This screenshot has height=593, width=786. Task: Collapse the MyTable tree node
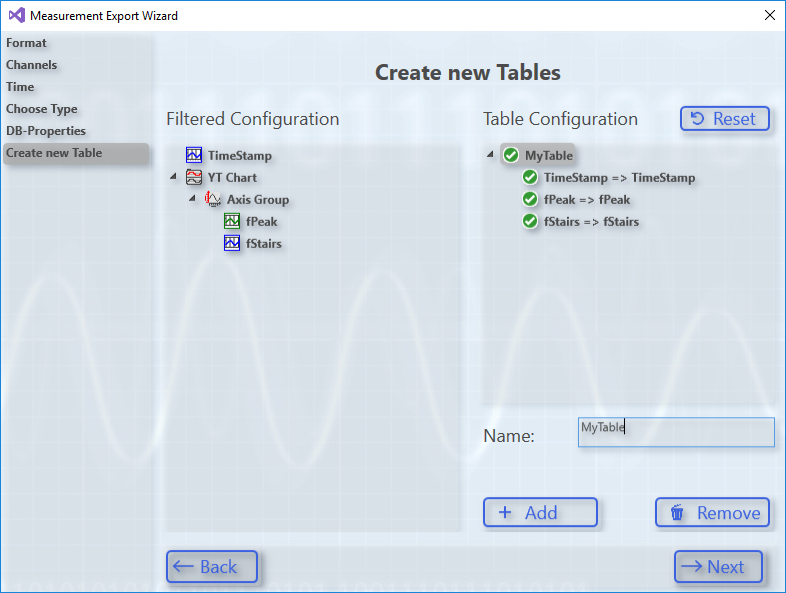(x=490, y=154)
